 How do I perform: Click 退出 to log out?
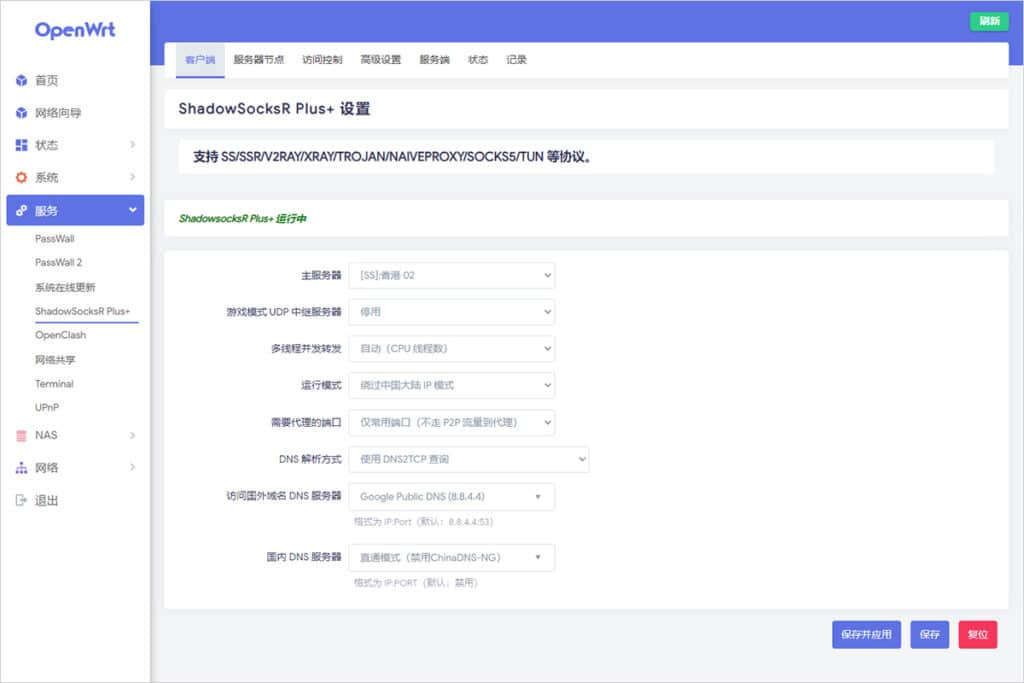click(x=46, y=501)
